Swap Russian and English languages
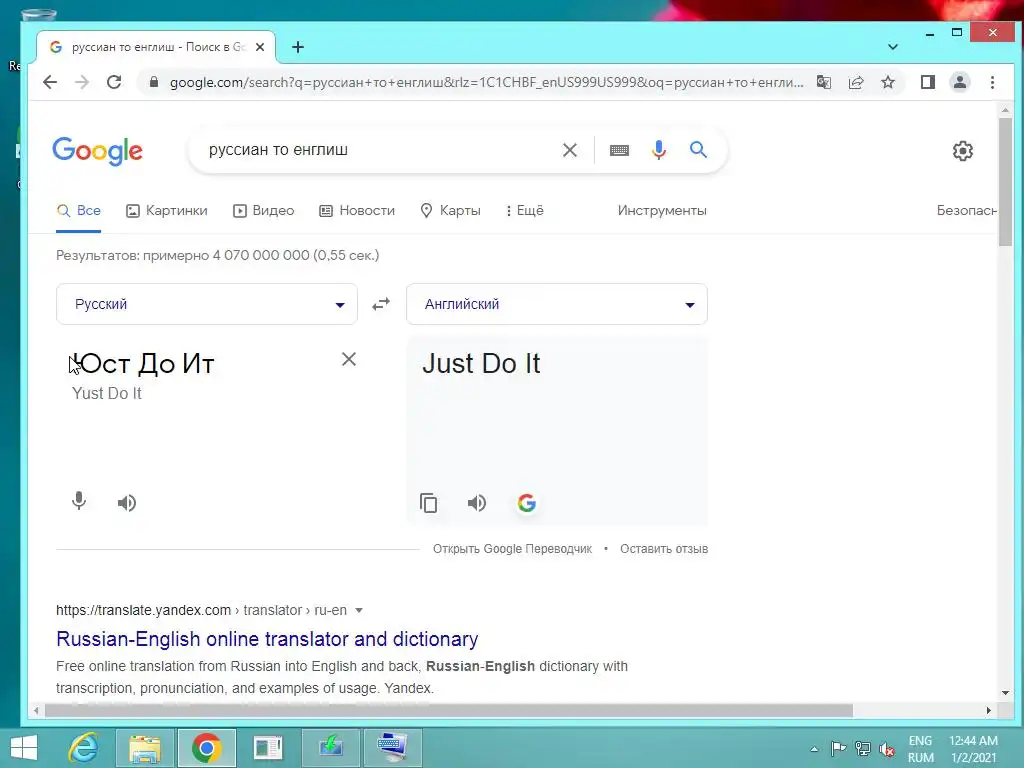The height and width of the screenshot is (768, 1024). tap(381, 304)
